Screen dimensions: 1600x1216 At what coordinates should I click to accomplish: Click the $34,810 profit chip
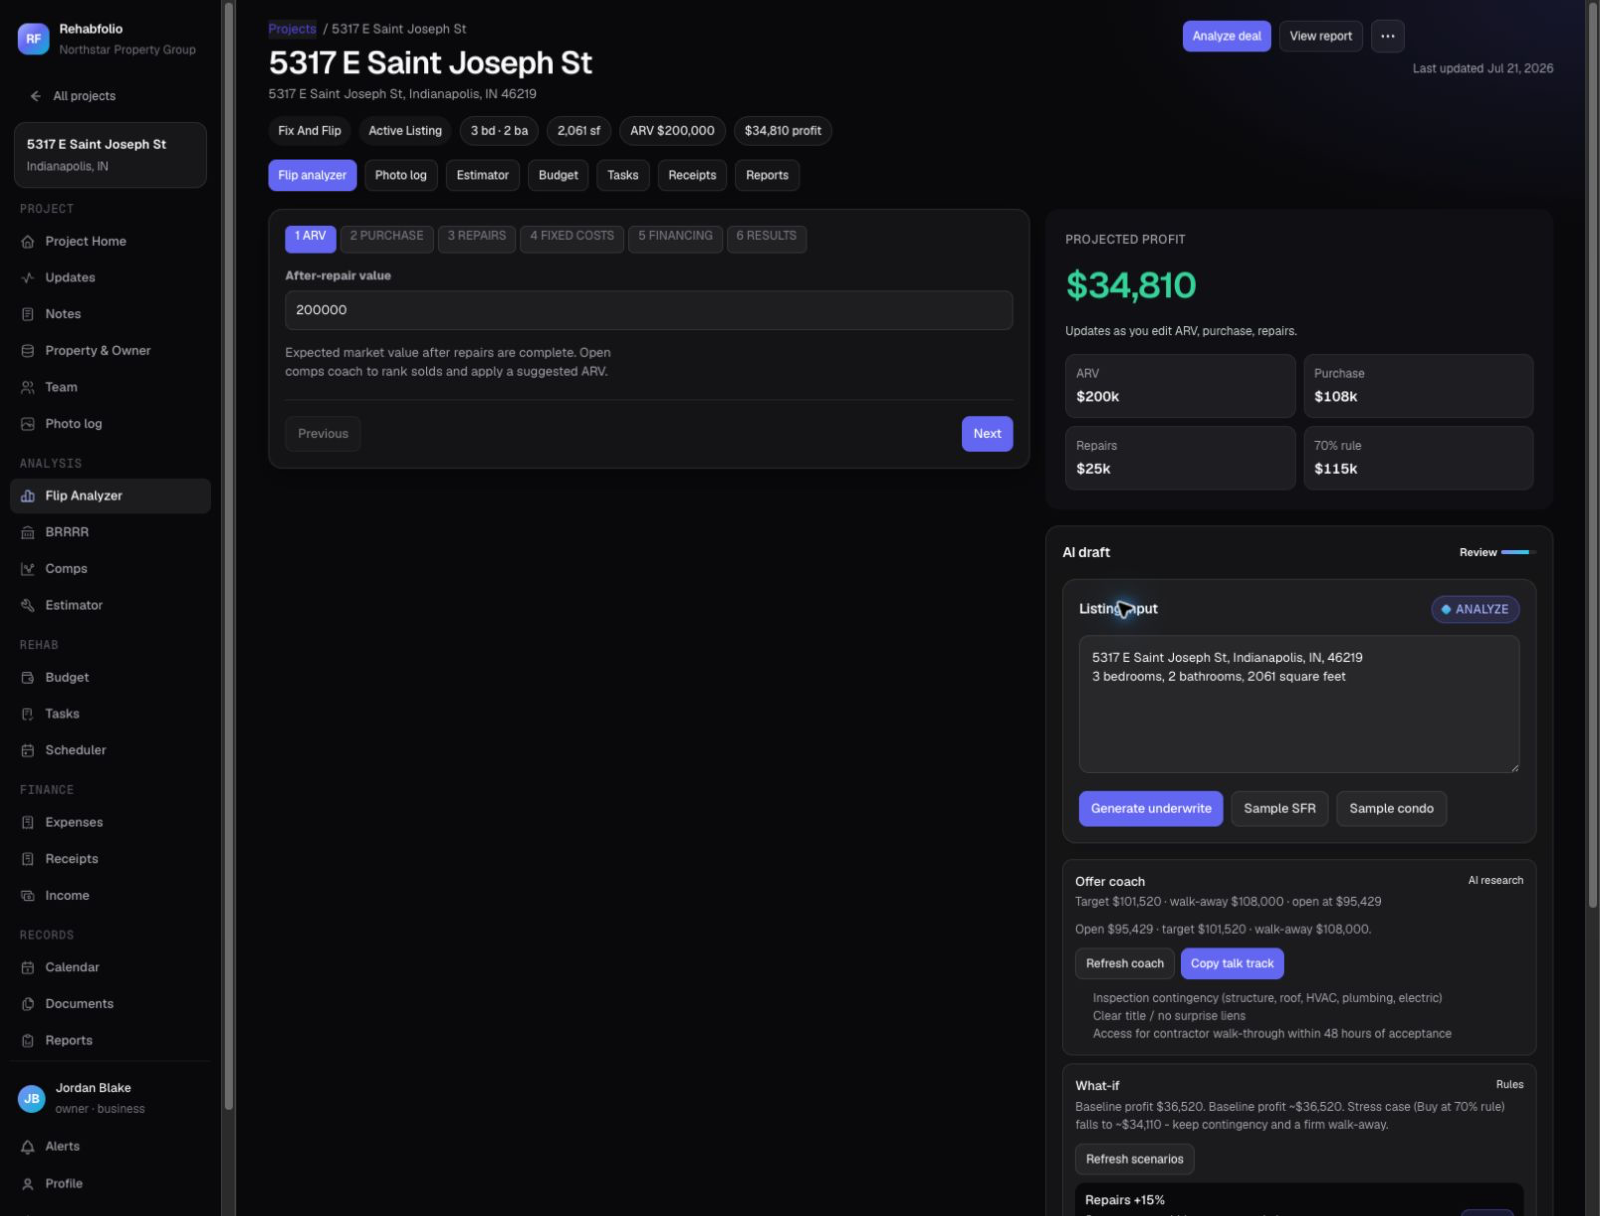click(x=783, y=131)
